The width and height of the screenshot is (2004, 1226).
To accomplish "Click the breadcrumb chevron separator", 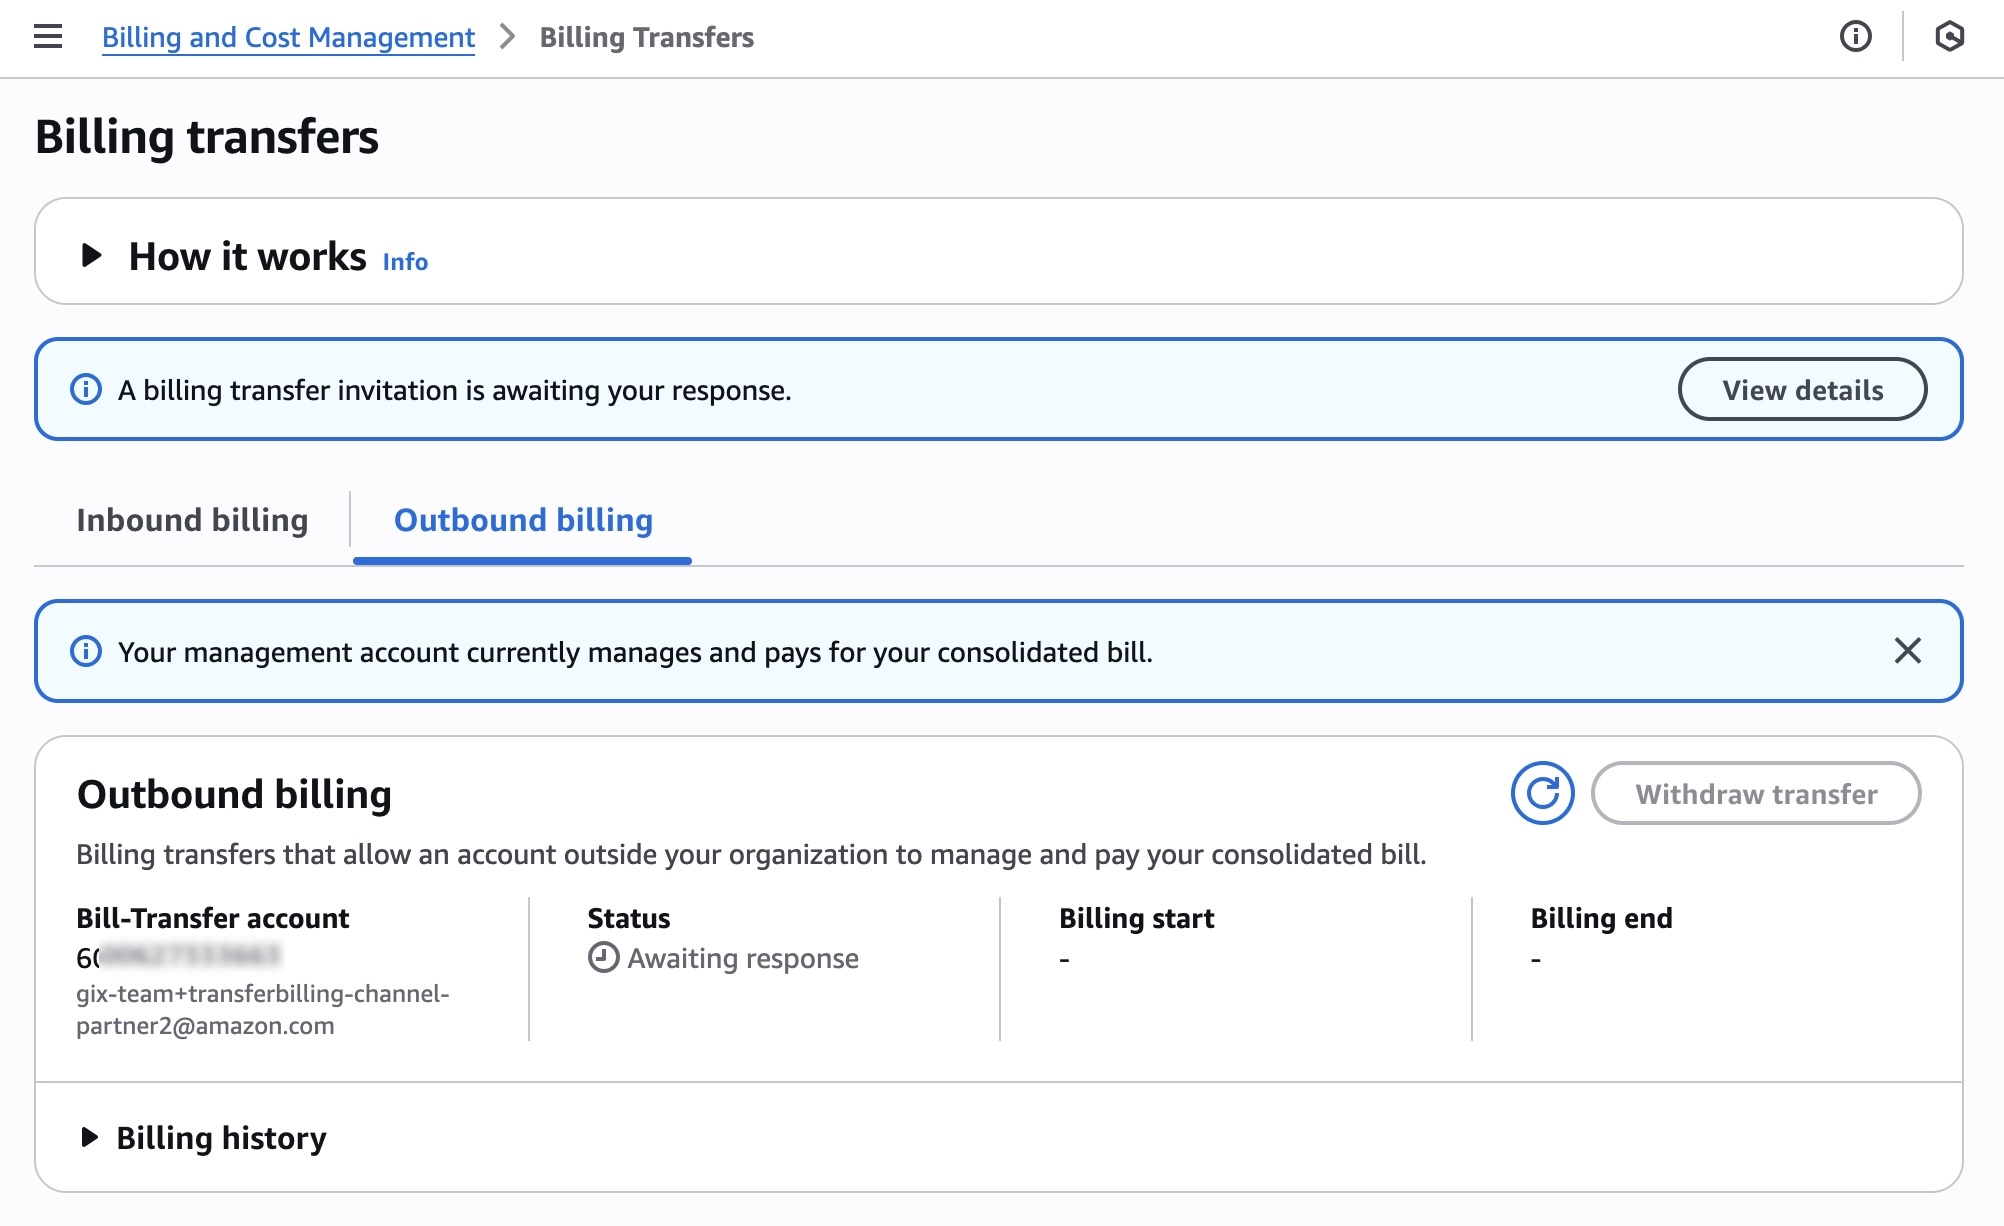I will coord(507,37).
